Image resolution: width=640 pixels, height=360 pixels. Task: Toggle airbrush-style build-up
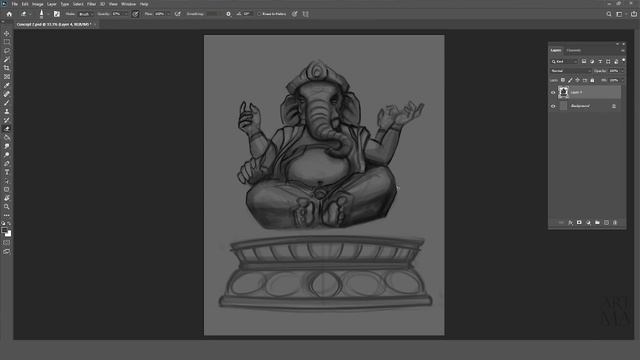click(x=178, y=14)
